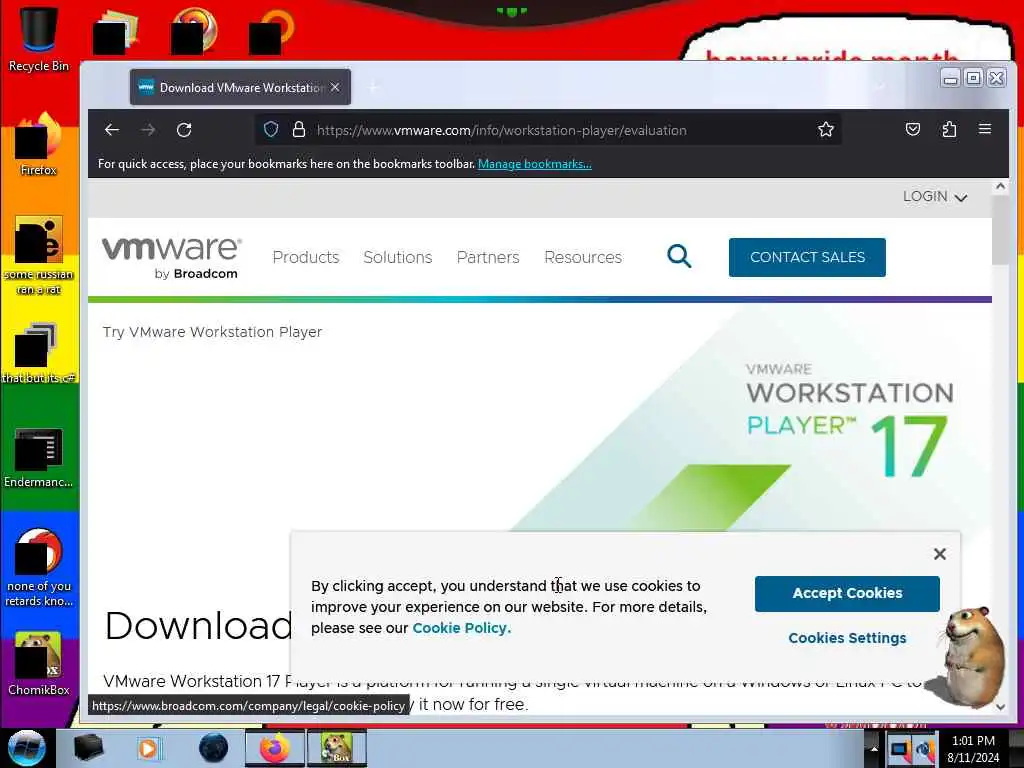
Task: Dismiss the cookie banner with X
Action: (x=940, y=554)
